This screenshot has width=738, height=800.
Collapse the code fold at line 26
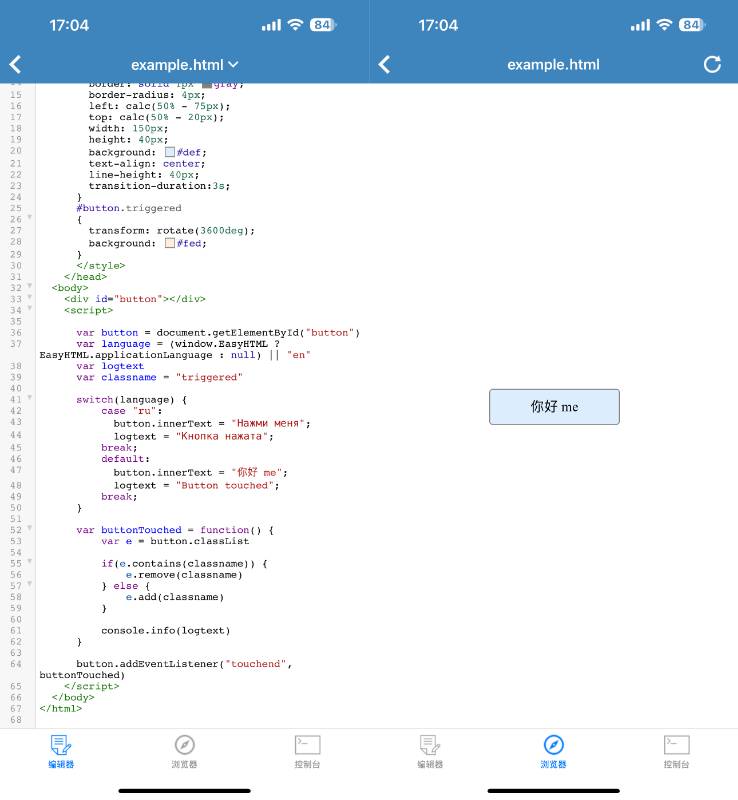pyautogui.click(x=30, y=217)
